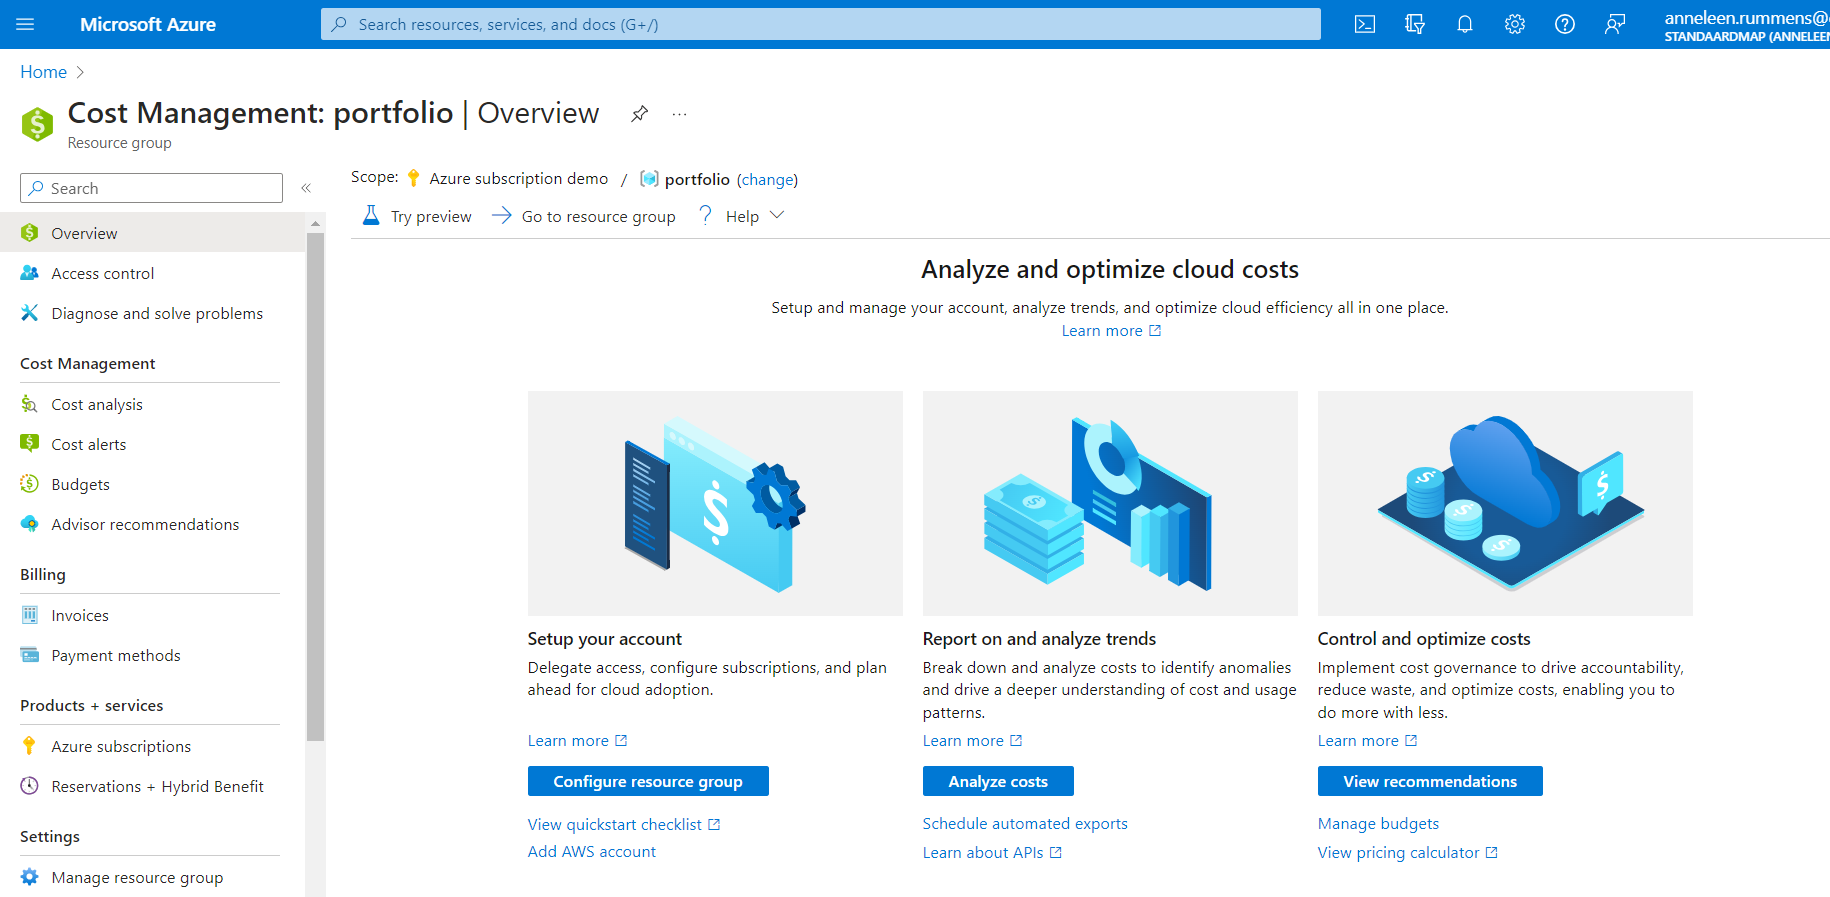Open Learn about APIs link
This screenshot has height=897, width=1830.
click(992, 853)
